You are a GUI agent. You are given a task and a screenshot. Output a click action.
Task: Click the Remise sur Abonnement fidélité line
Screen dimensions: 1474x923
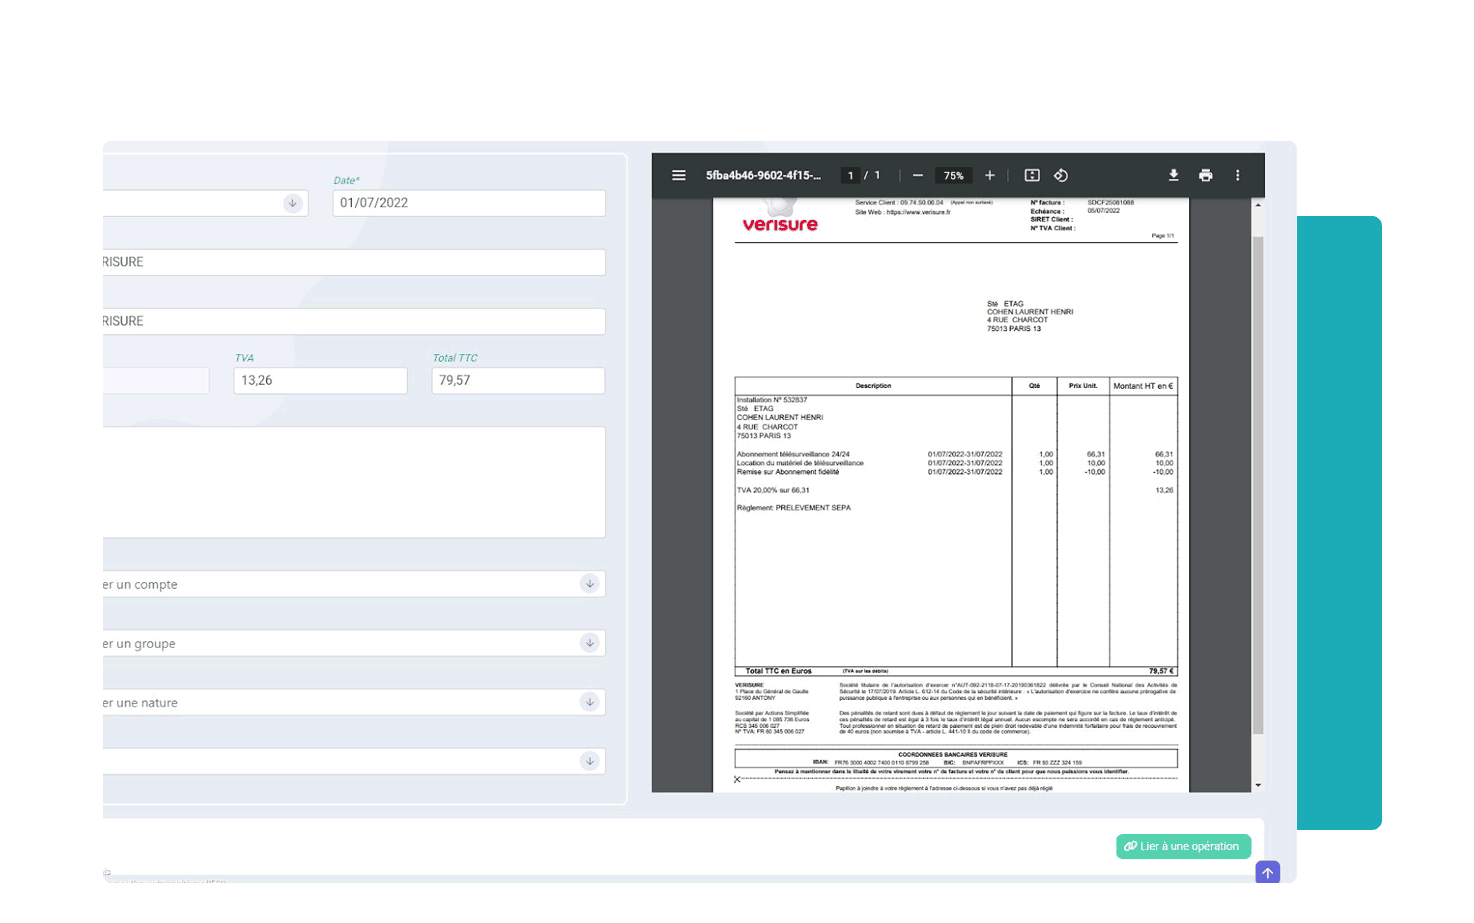(x=788, y=472)
